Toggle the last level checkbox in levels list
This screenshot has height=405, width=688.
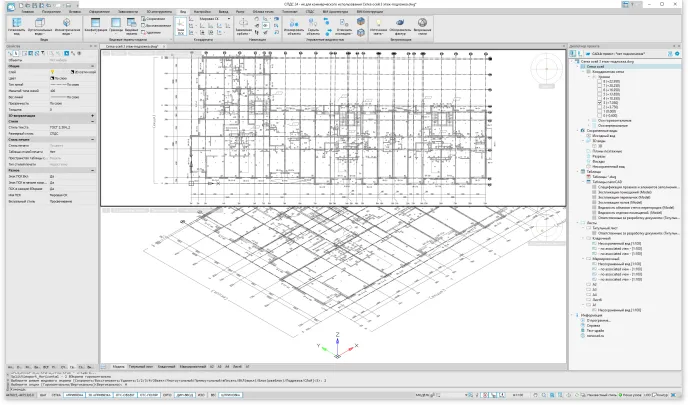click(x=599, y=115)
